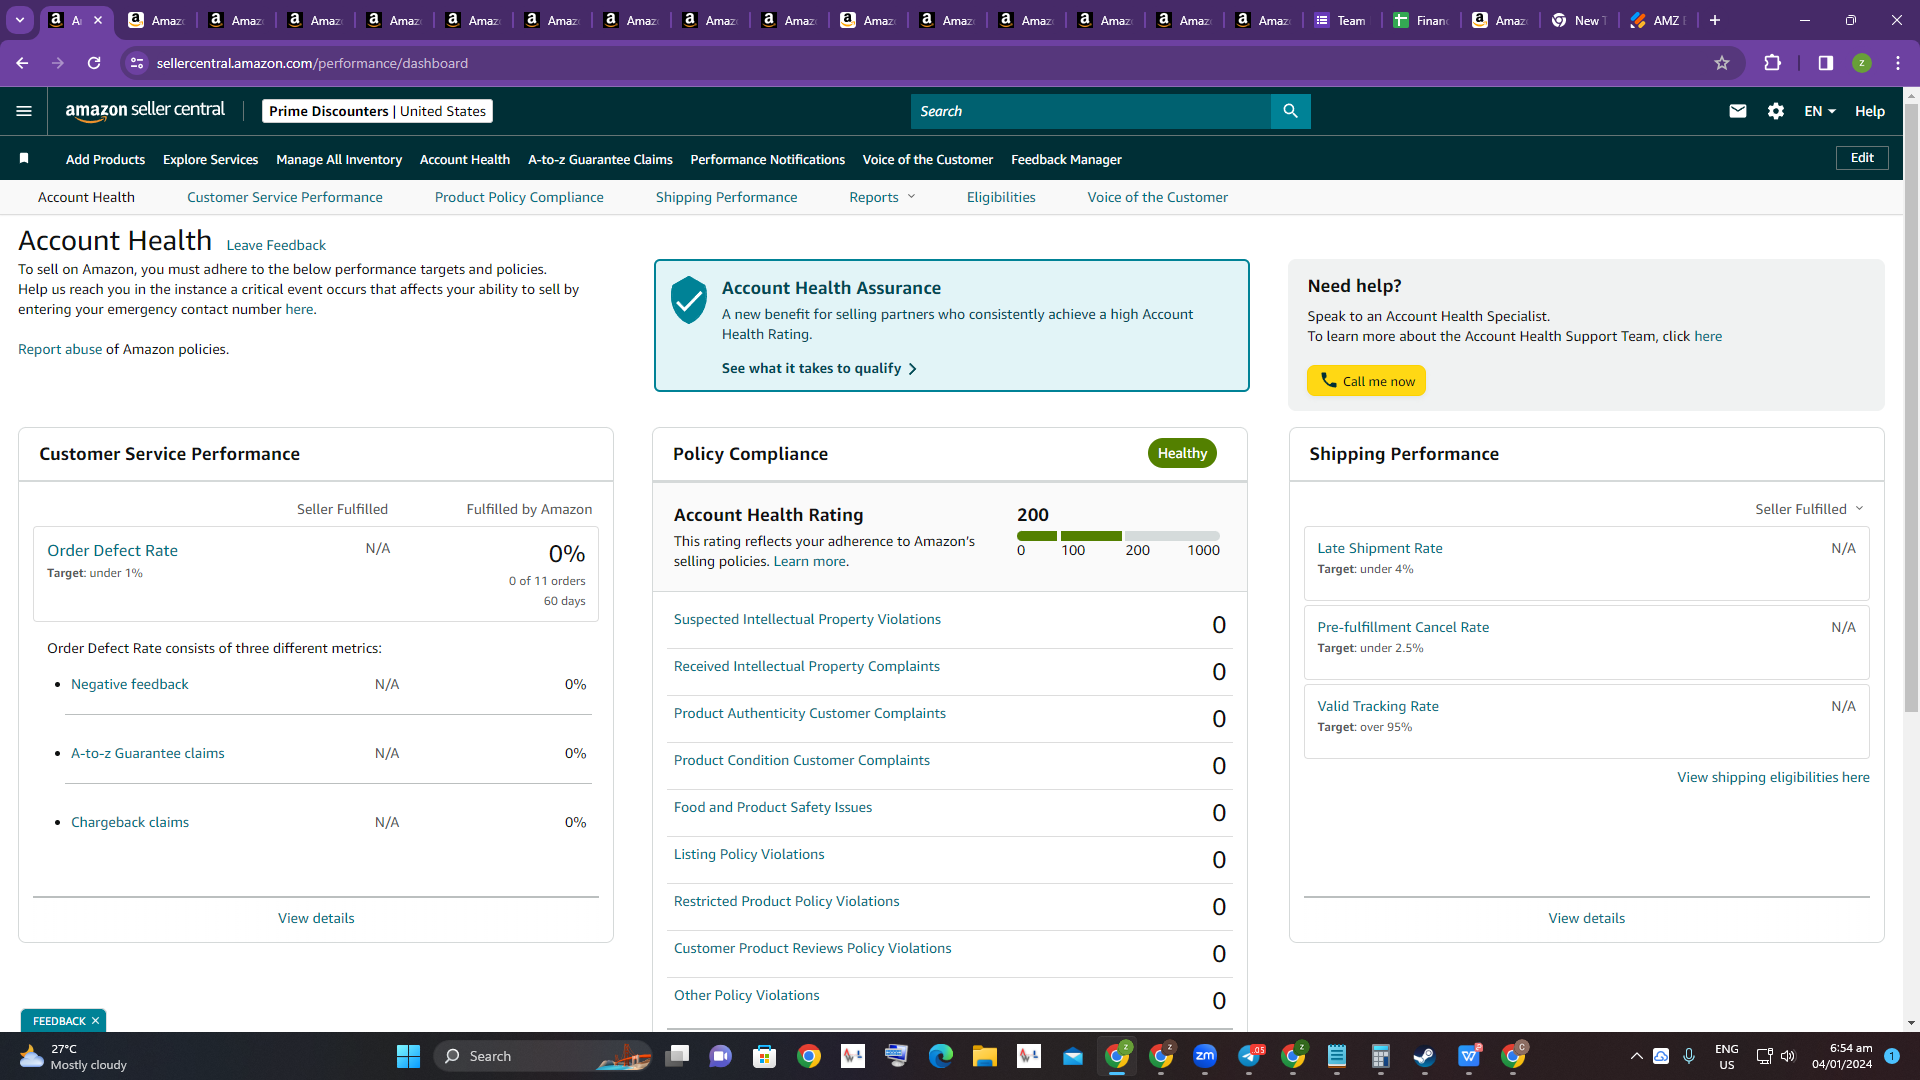Open the settings gear icon
This screenshot has height=1080, width=1920.
coord(1776,111)
